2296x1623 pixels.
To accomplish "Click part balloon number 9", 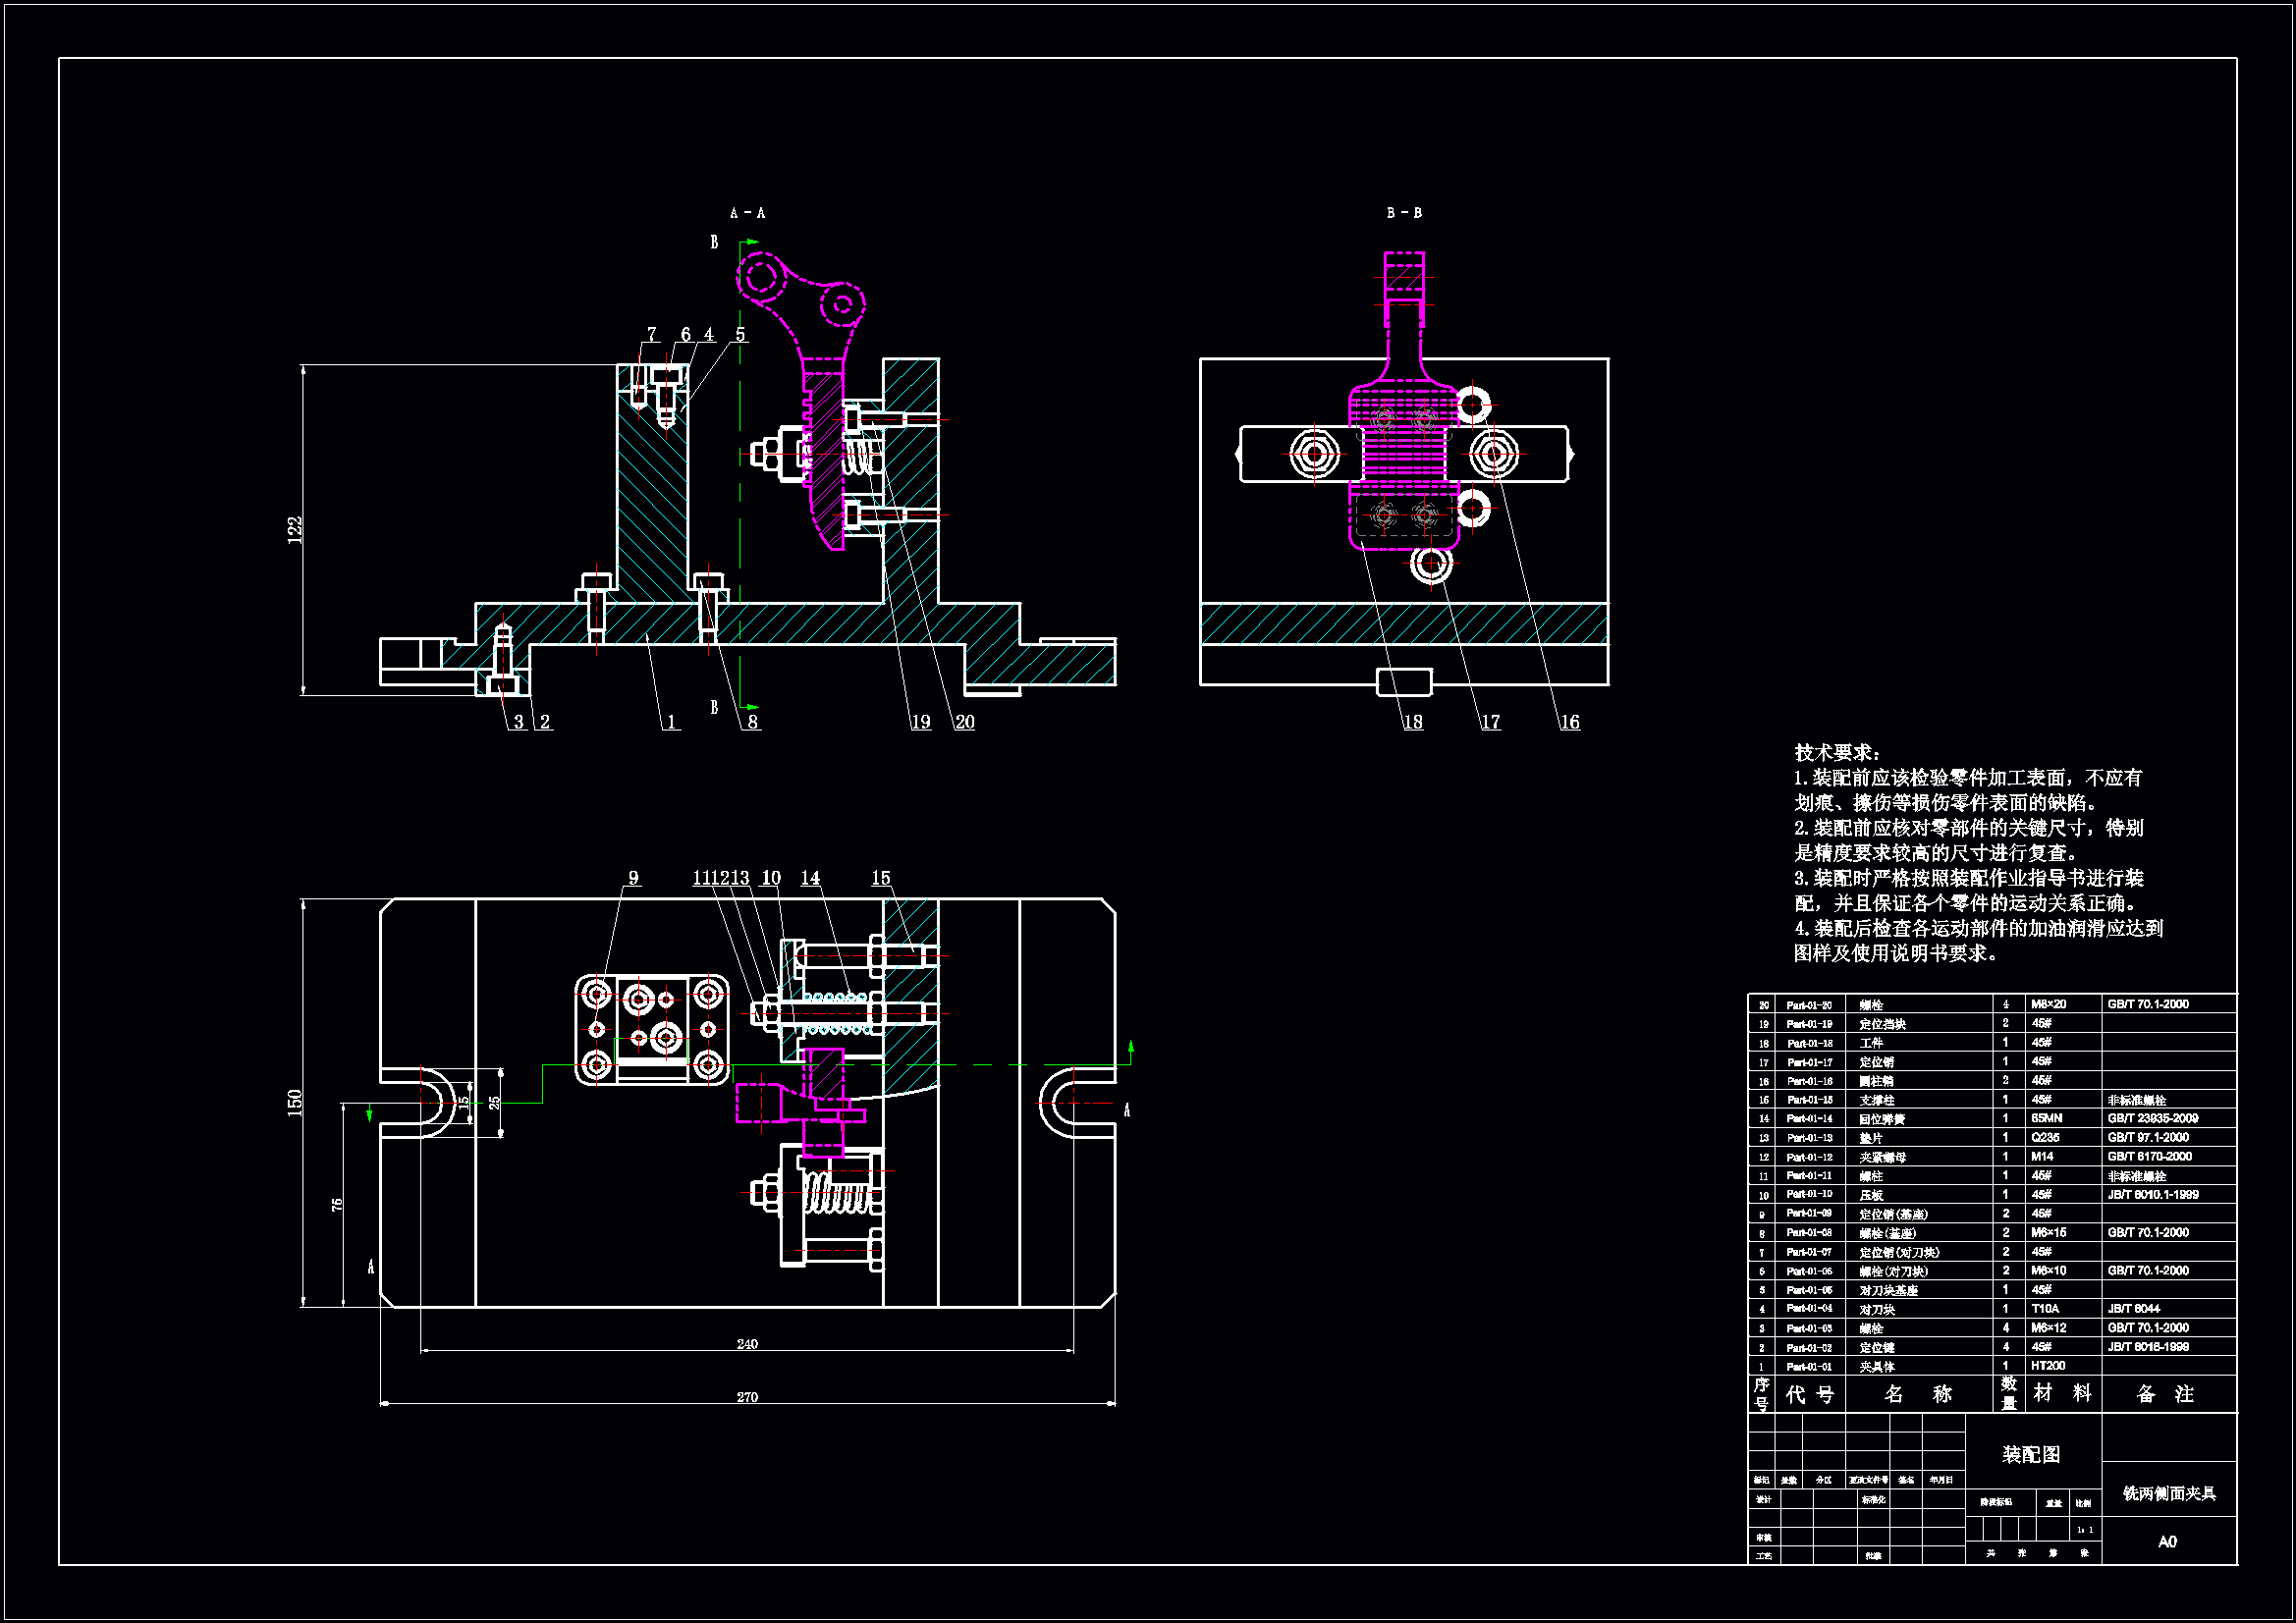I will click(x=633, y=878).
